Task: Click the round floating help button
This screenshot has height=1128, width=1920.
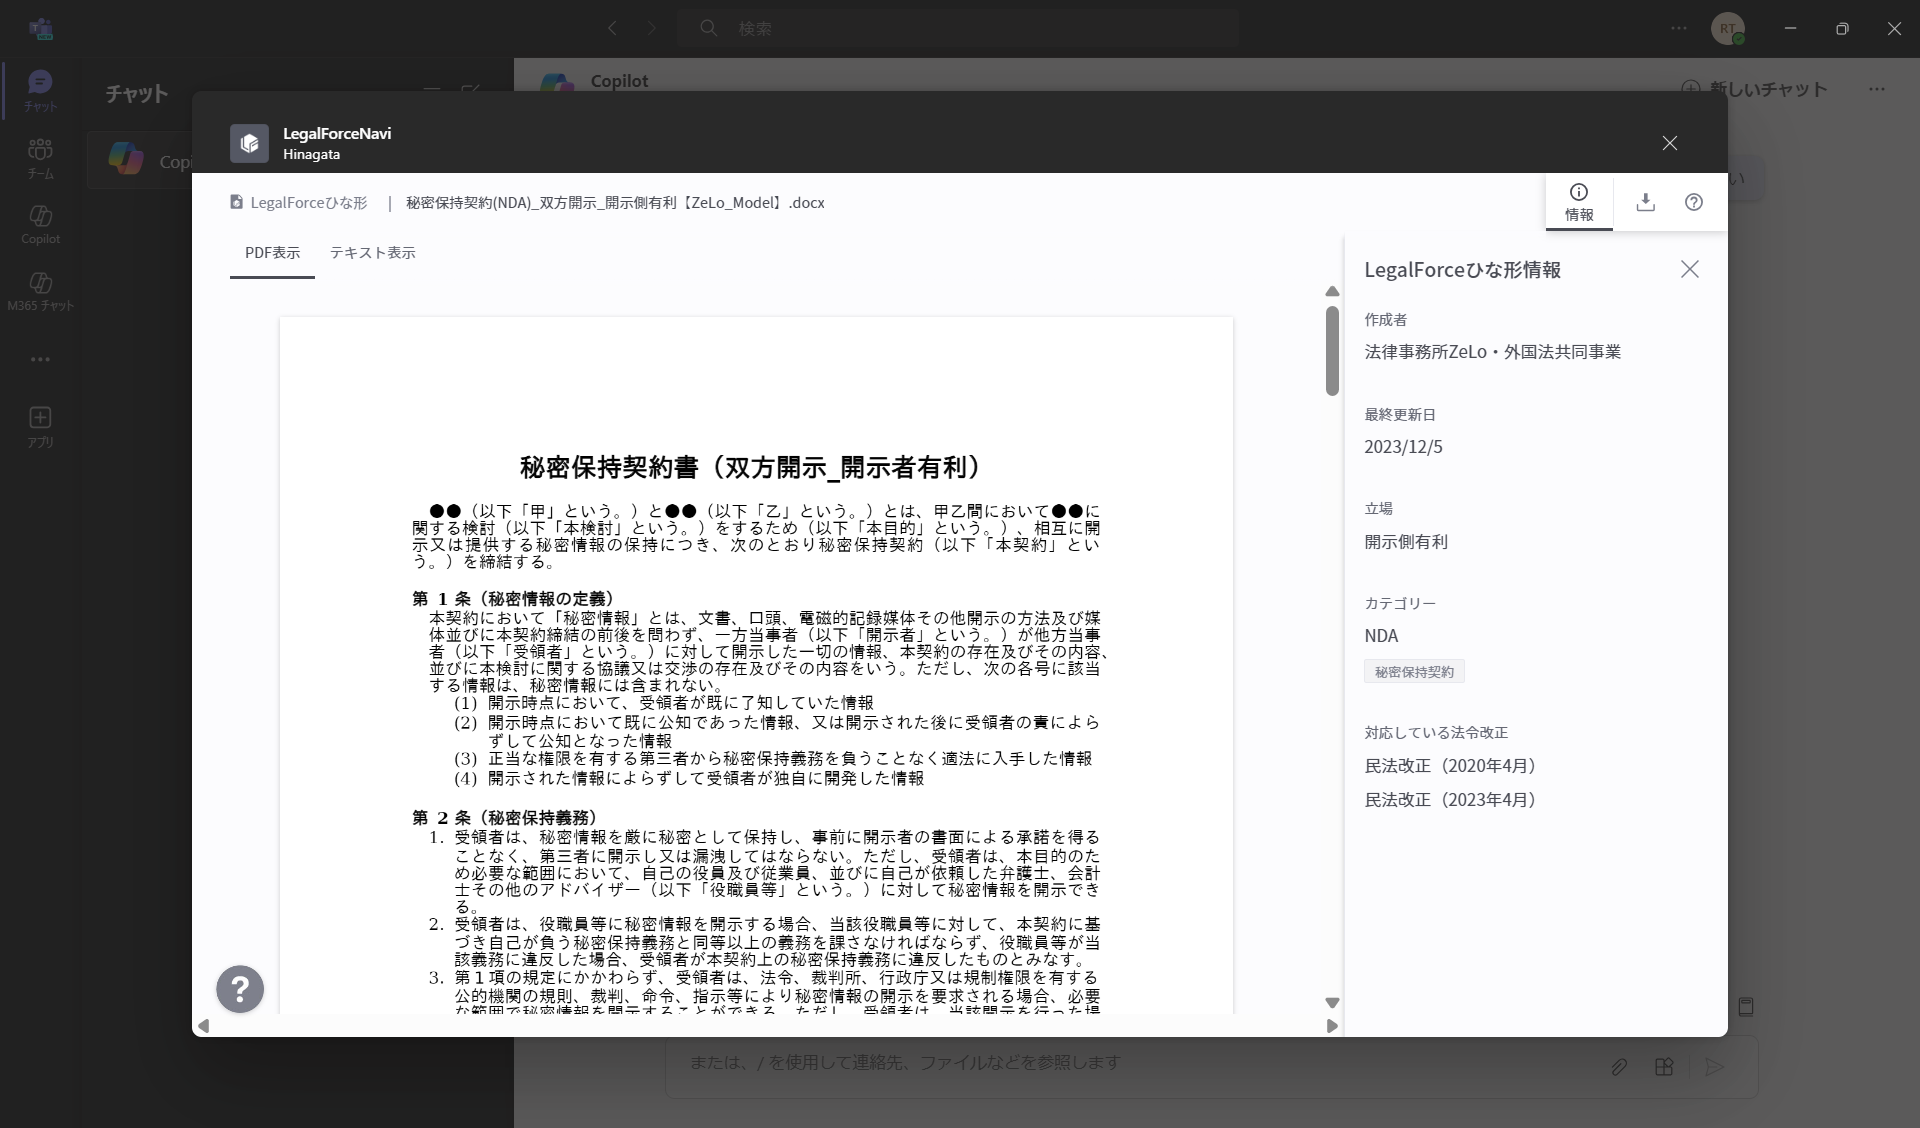Action: pos(240,989)
